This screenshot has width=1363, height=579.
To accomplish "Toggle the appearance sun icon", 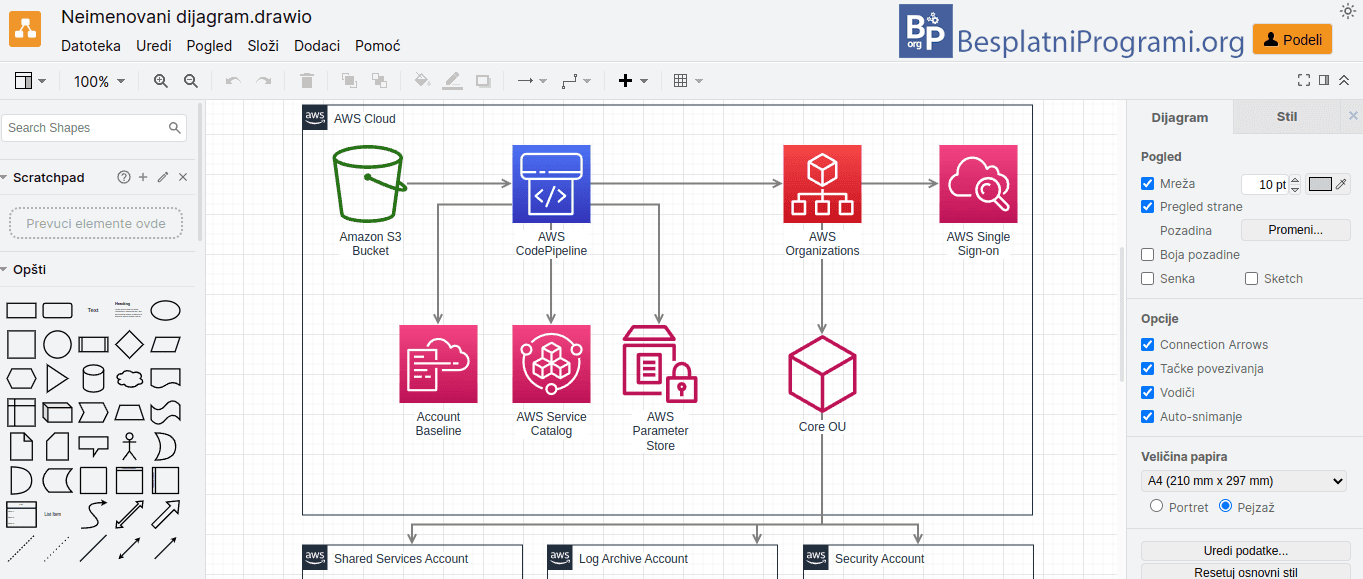I will (x=1347, y=11).
